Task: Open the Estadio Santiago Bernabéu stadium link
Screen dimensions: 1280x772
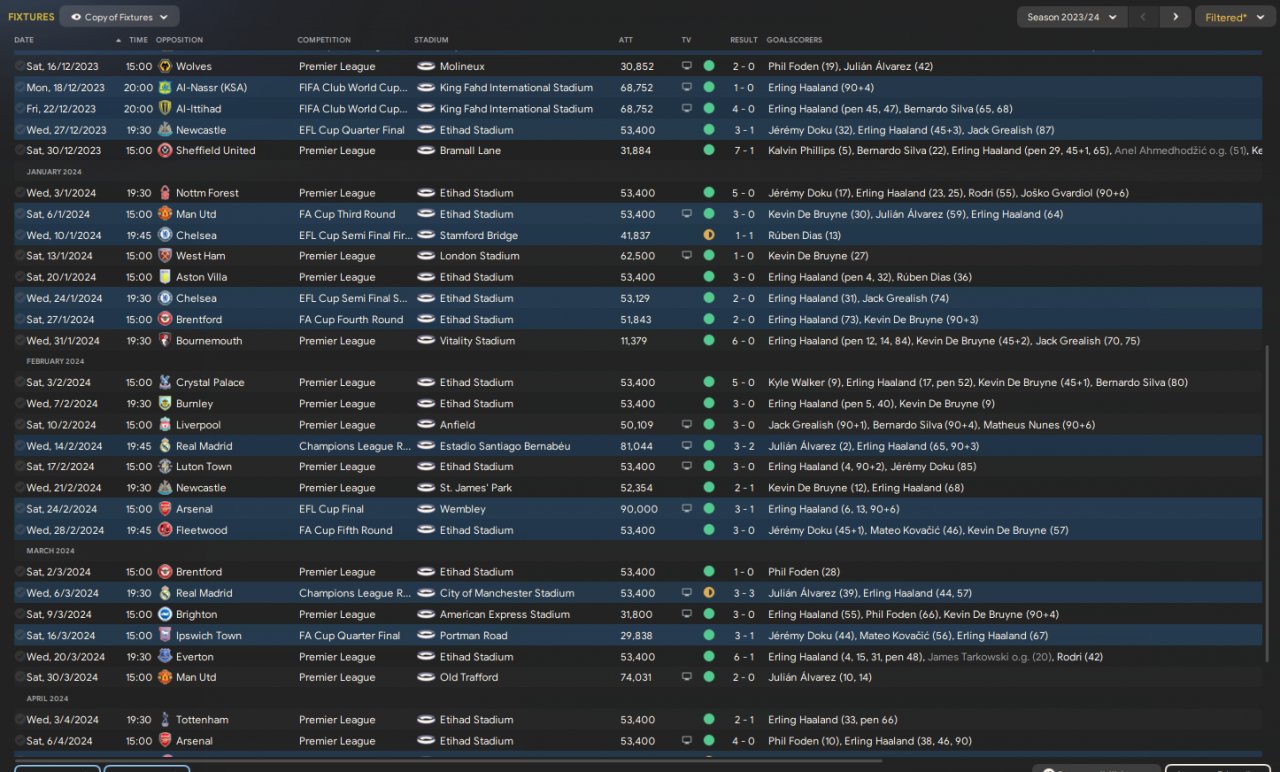Action: pyautogui.click(x=505, y=446)
